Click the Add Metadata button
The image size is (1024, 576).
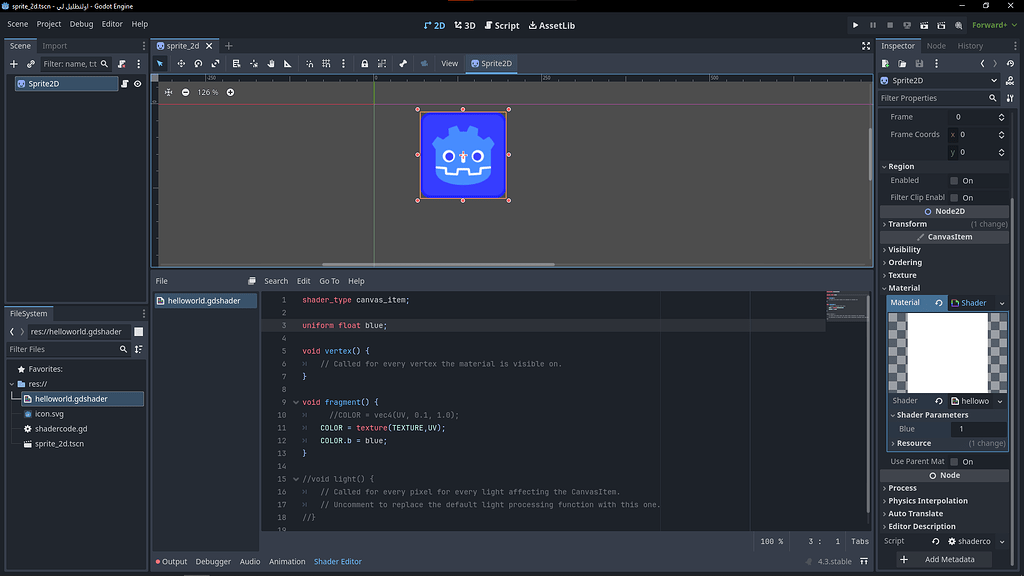pos(944,559)
